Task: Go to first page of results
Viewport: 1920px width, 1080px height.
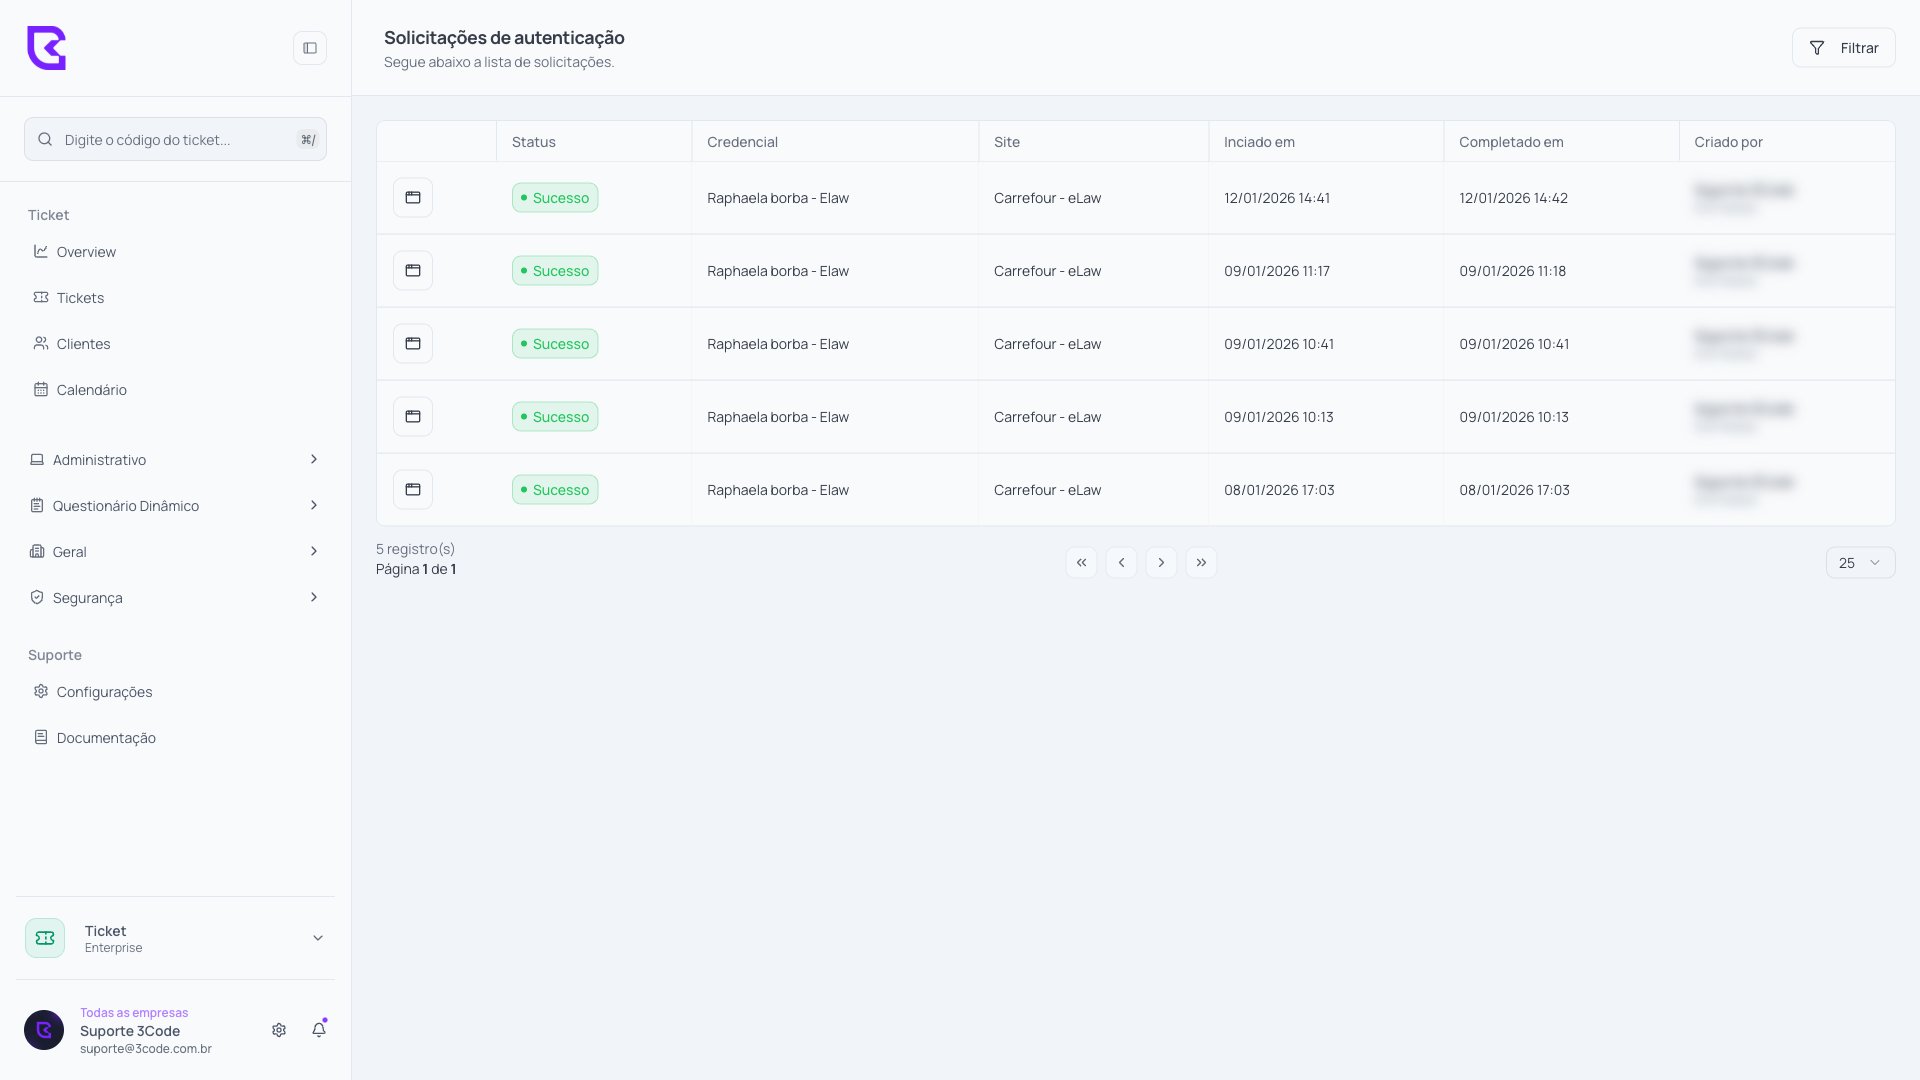Action: click(1081, 563)
